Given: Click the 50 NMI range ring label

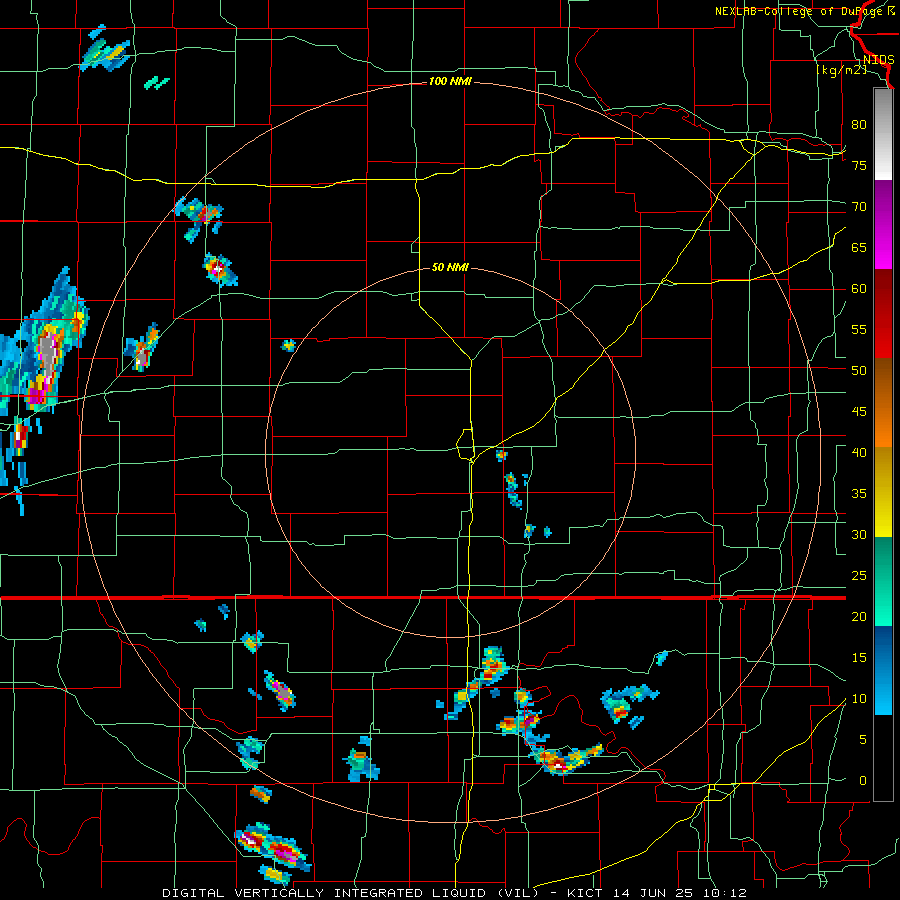Looking at the screenshot, I should pos(450,267).
